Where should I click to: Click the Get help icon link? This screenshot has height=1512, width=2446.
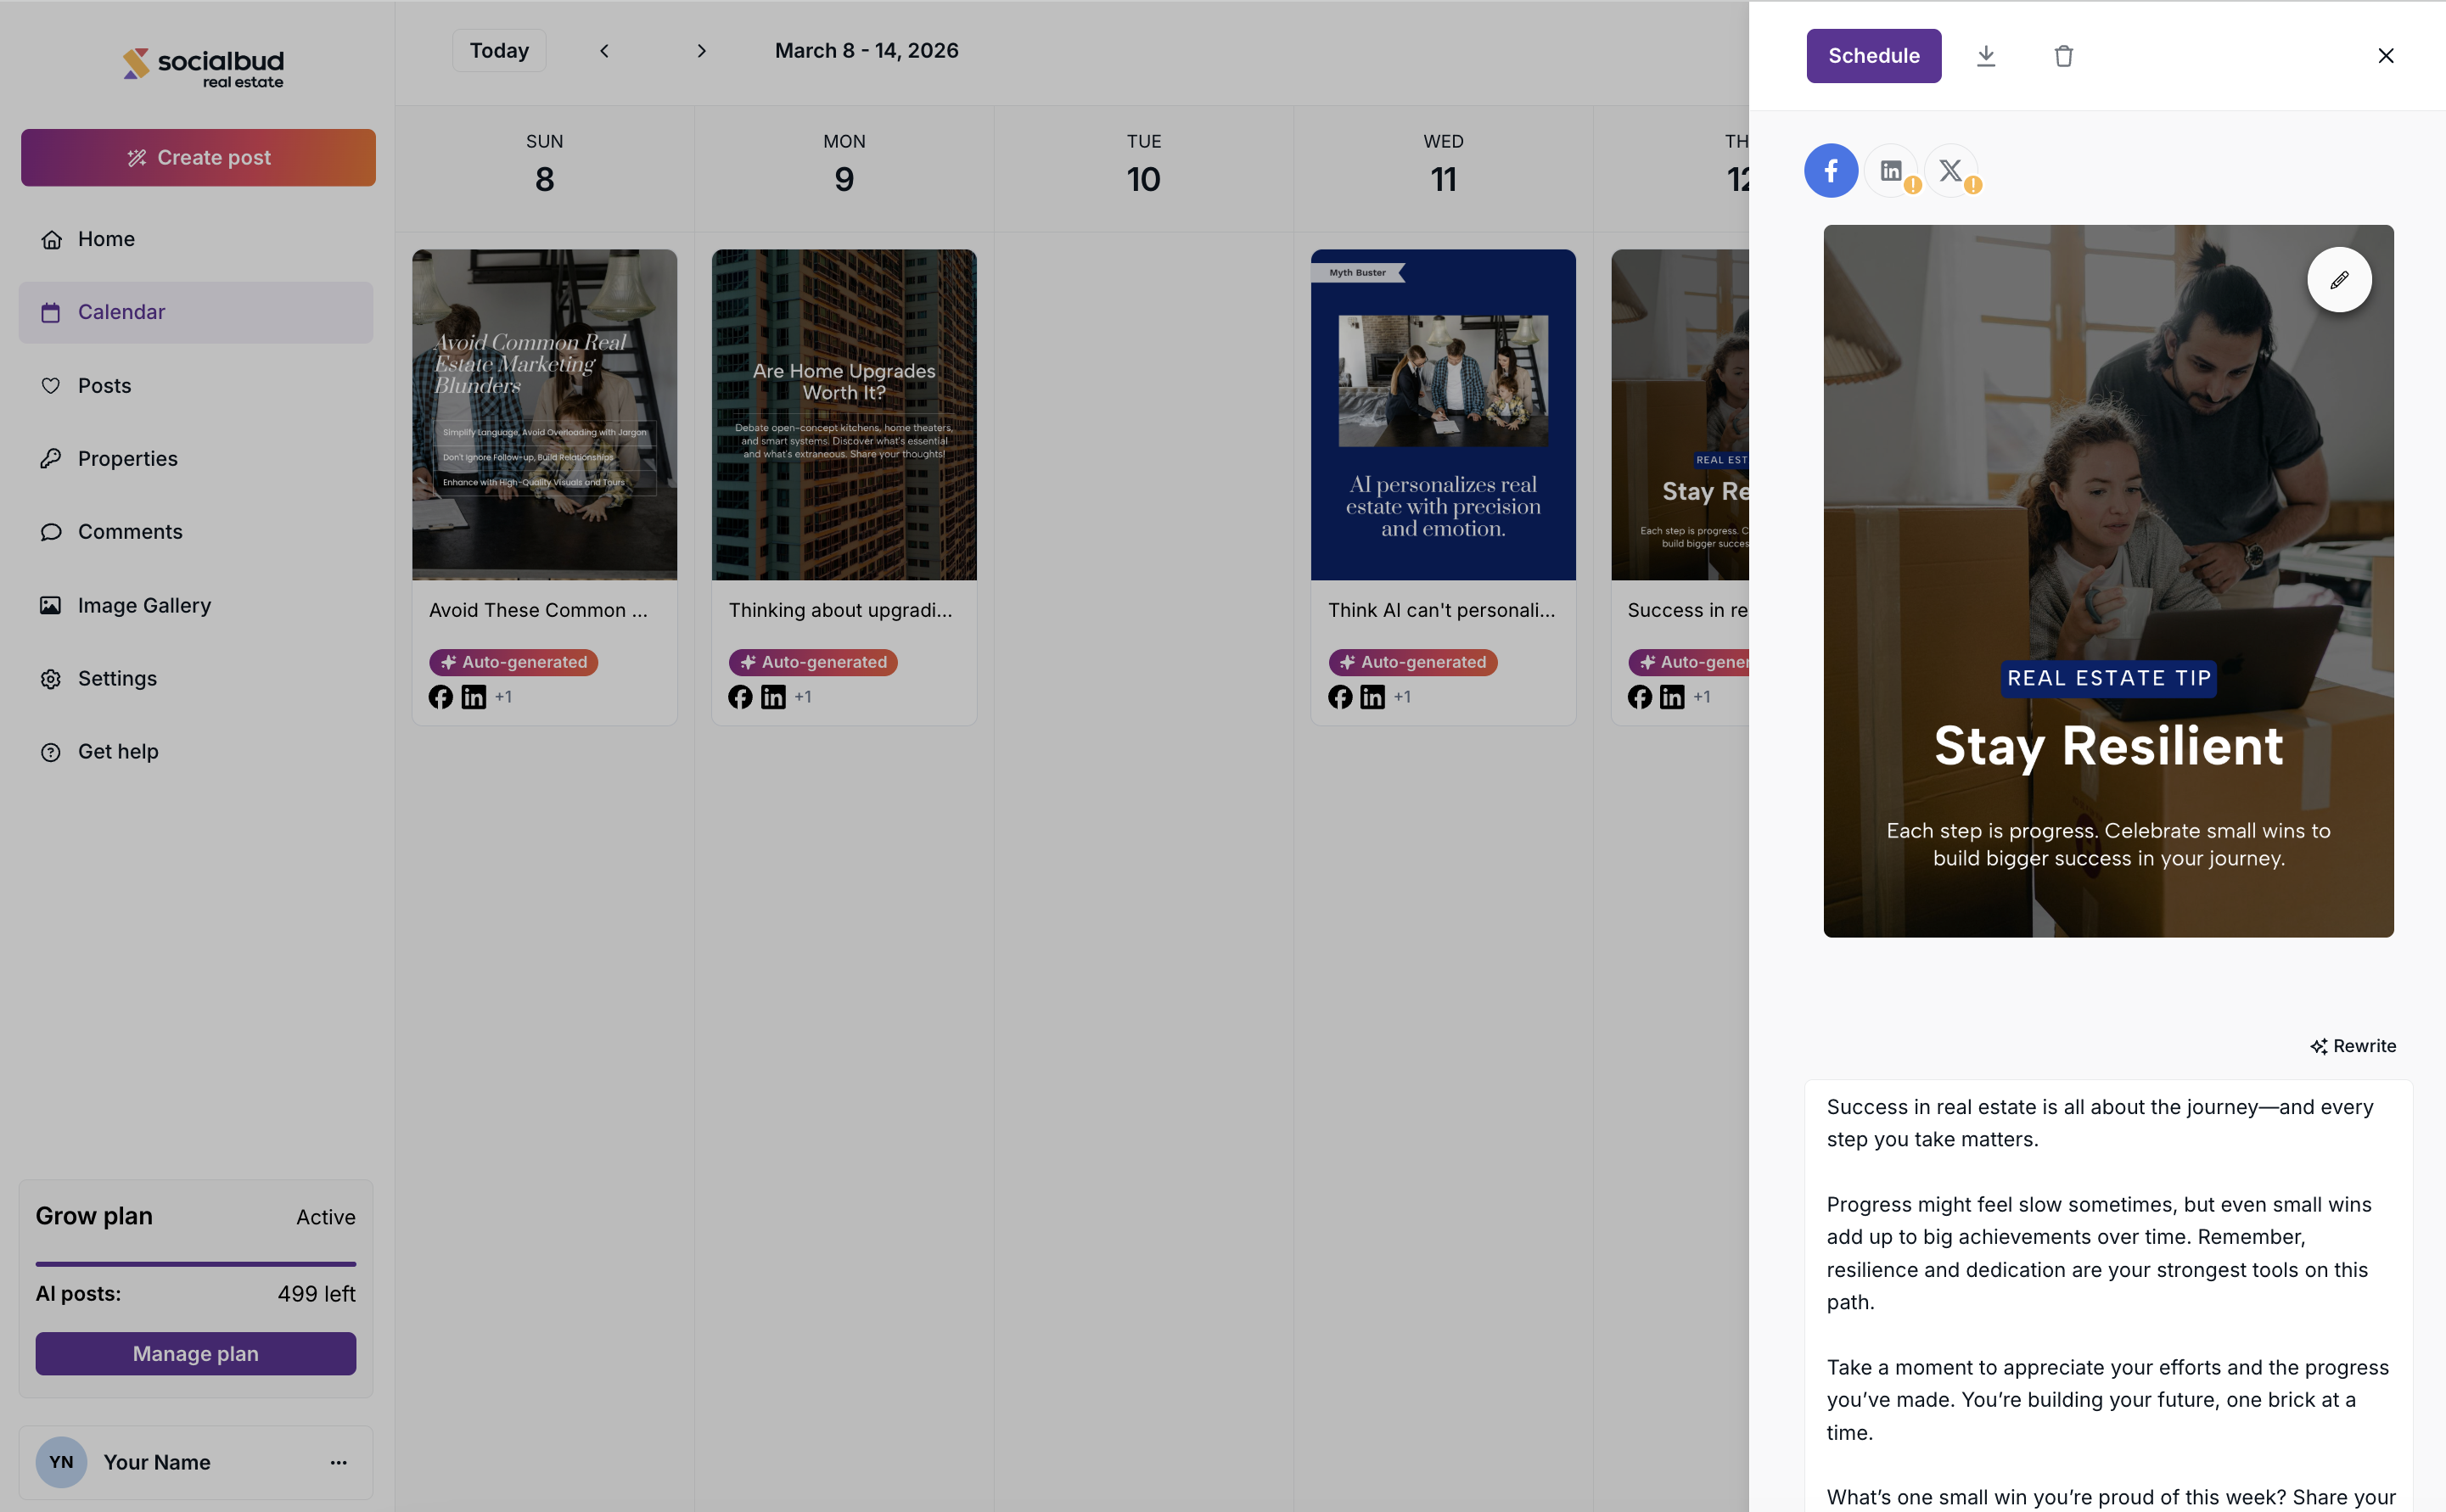(x=117, y=751)
